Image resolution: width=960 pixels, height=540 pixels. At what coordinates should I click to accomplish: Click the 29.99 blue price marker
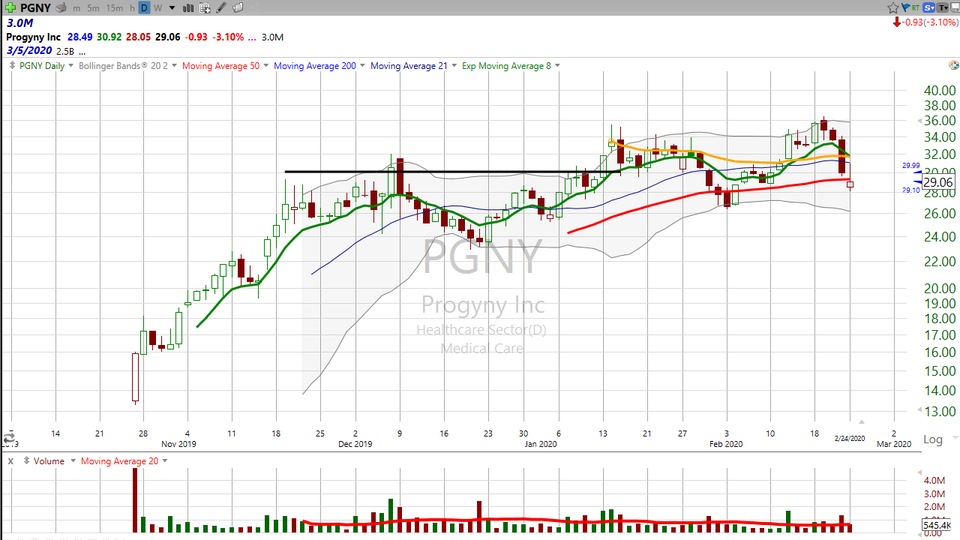click(x=911, y=165)
